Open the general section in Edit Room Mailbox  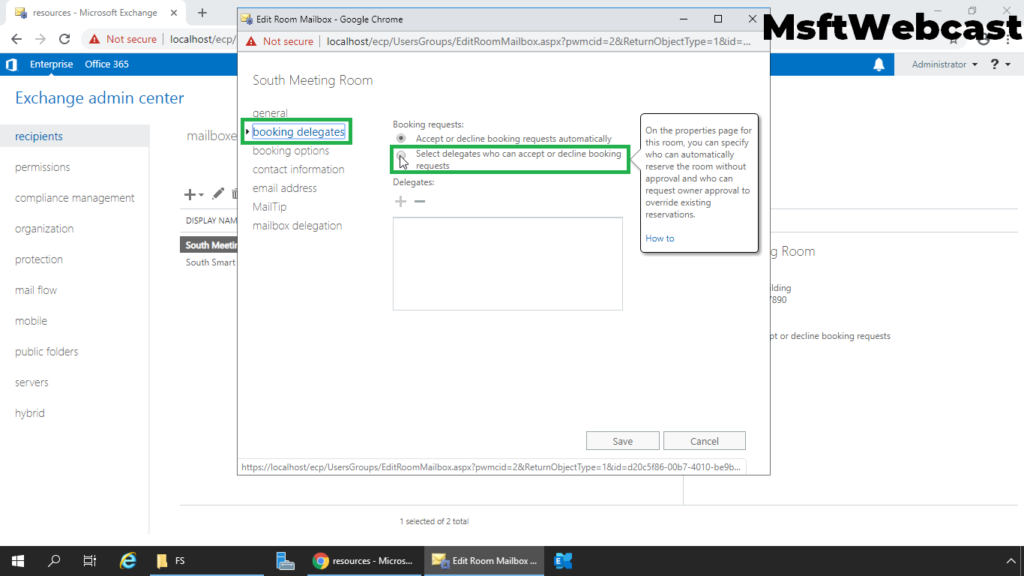(x=270, y=113)
